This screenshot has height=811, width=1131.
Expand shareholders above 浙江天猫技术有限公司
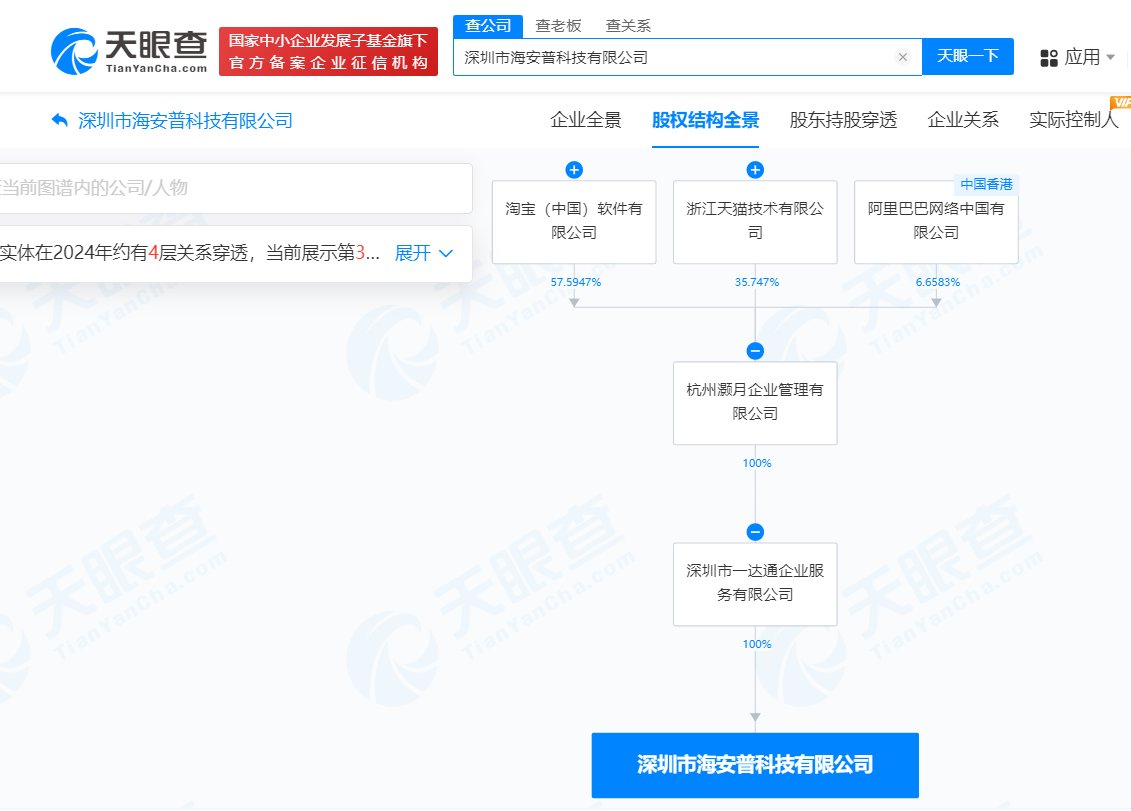coord(755,170)
